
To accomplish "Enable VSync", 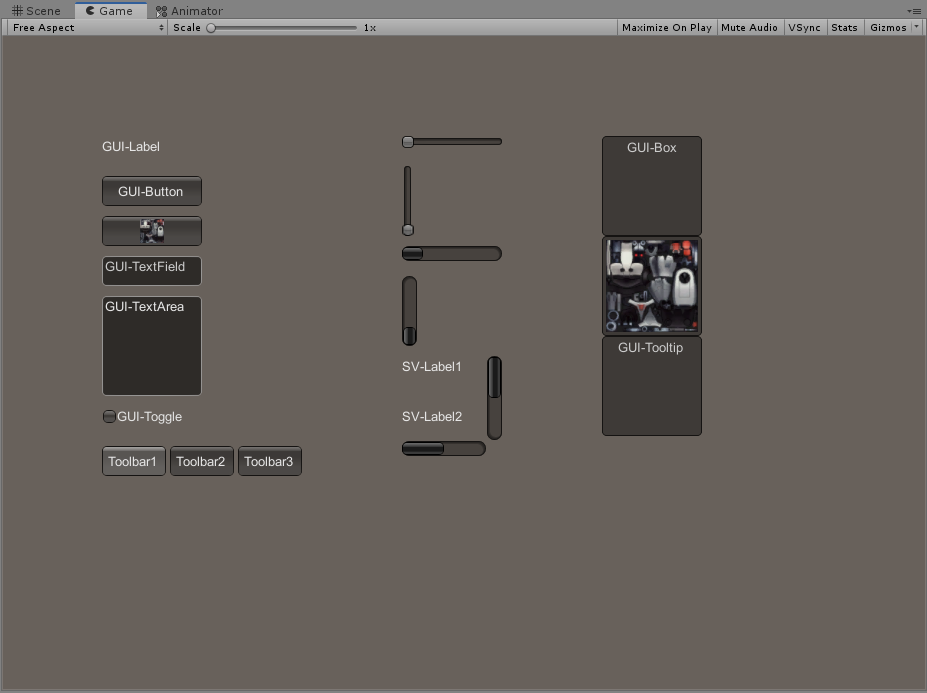I will tap(805, 27).
